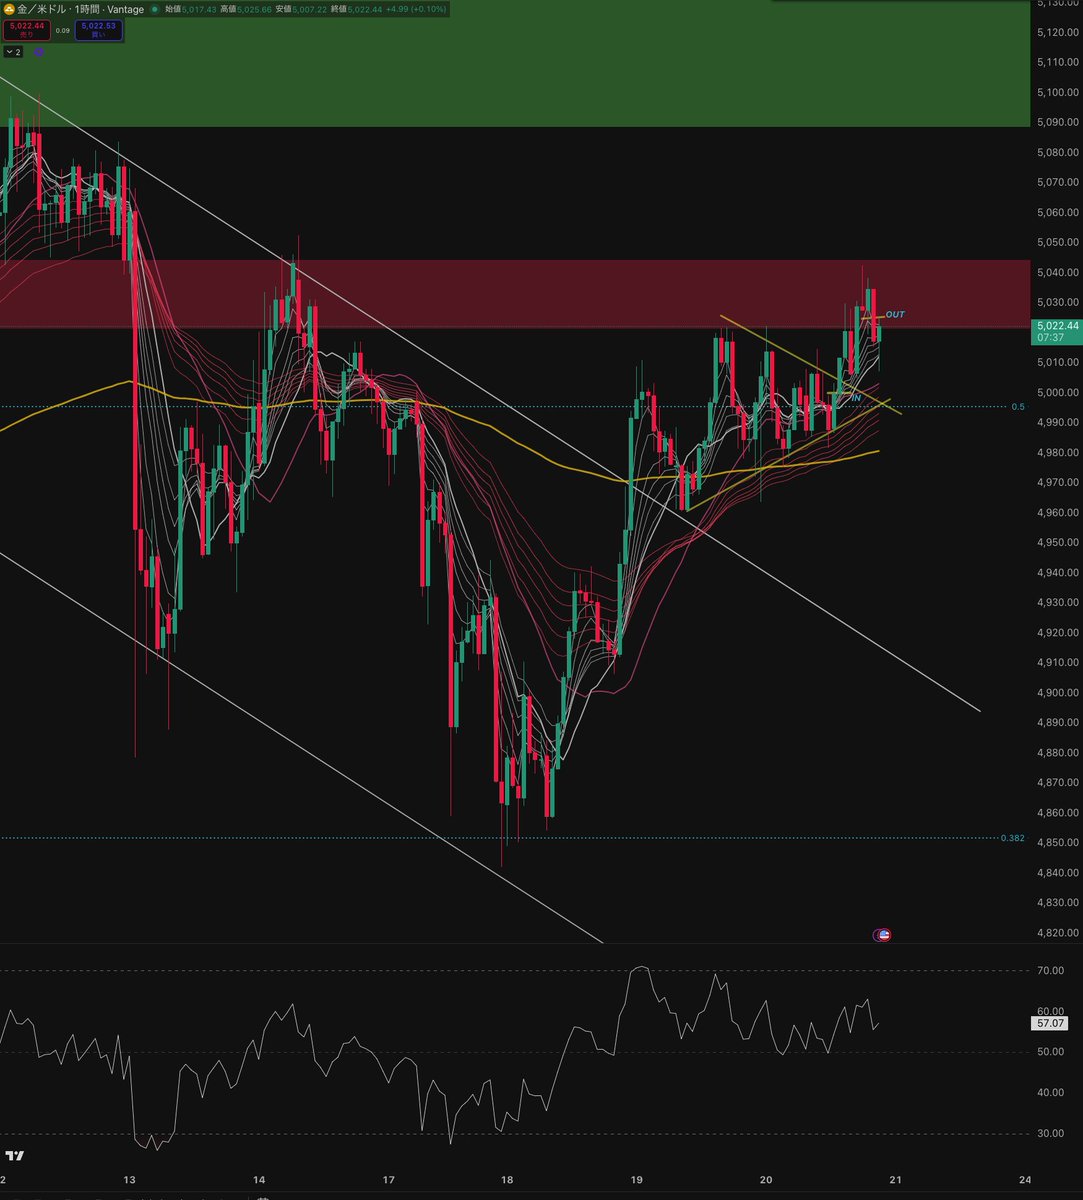Select the IN text label on the chart
The width and height of the screenshot is (1083, 1200).
(x=856, y=398)
